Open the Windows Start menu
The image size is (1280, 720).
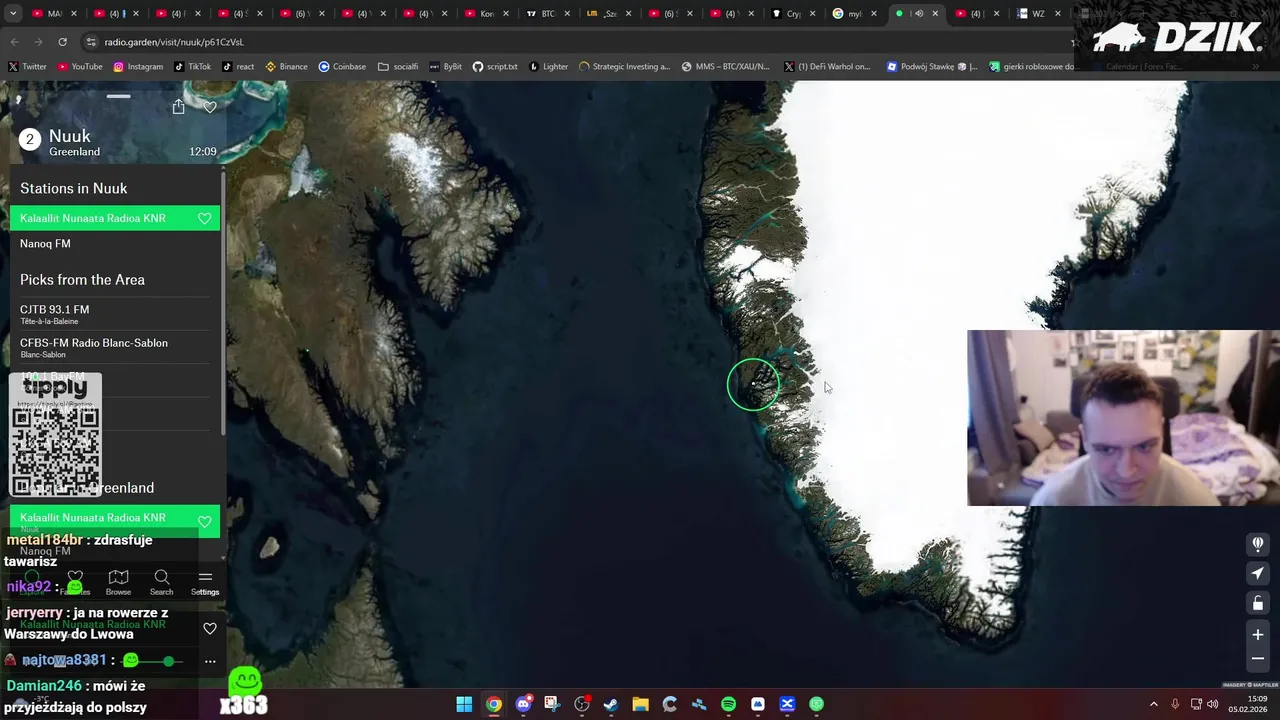coord(464,704)
